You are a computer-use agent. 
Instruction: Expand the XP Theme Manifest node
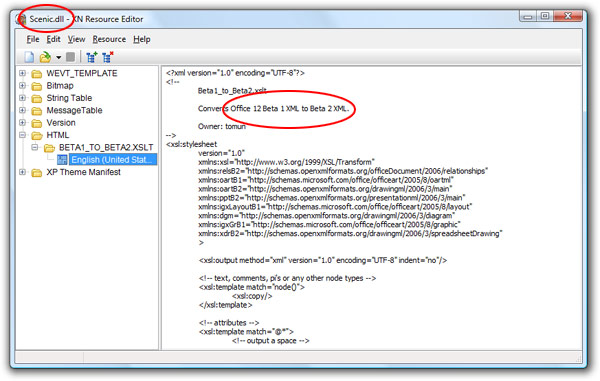point(23,172)
